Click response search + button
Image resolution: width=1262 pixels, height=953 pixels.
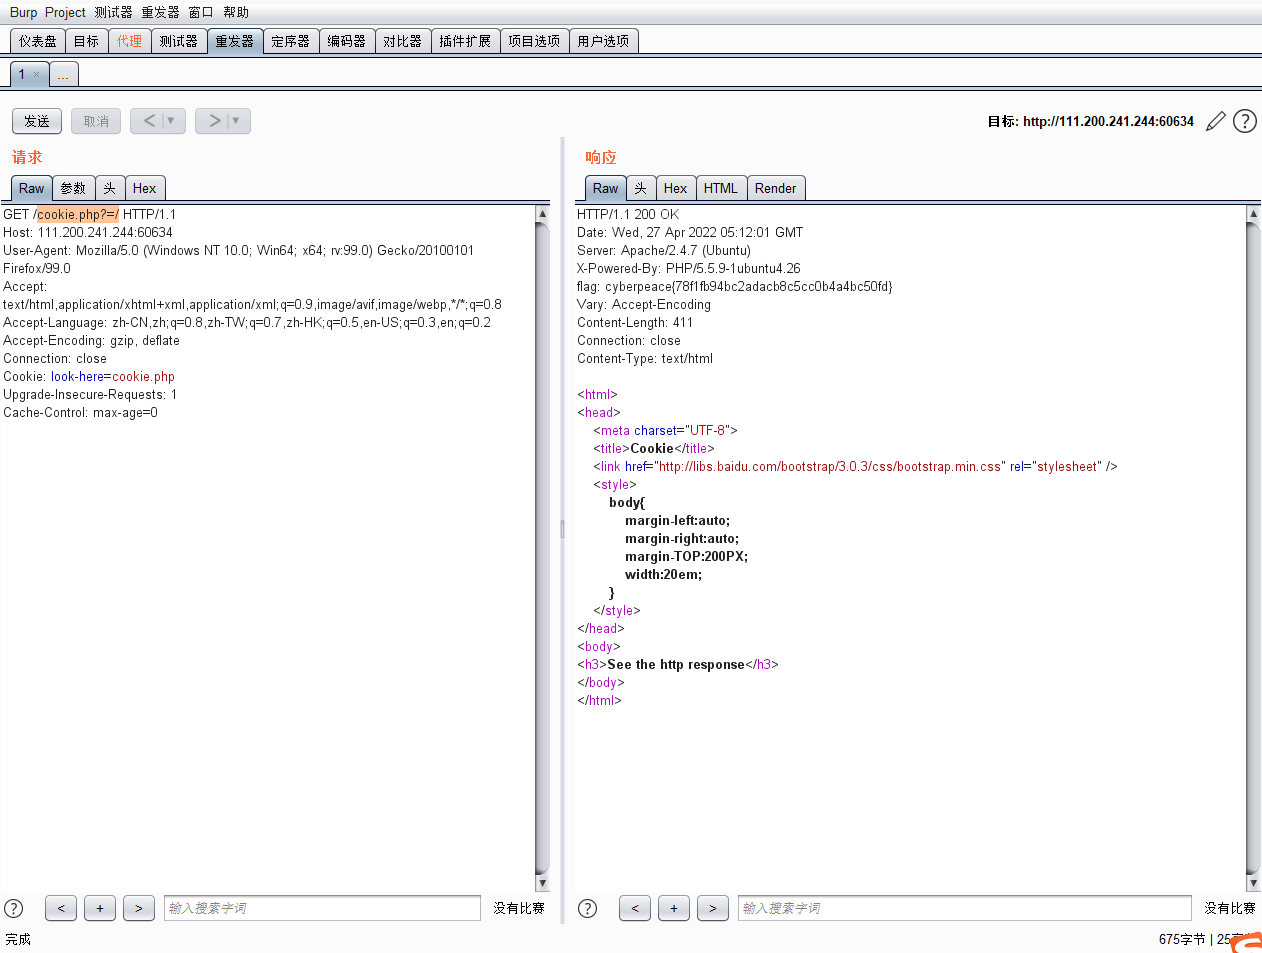coord(674,908)
